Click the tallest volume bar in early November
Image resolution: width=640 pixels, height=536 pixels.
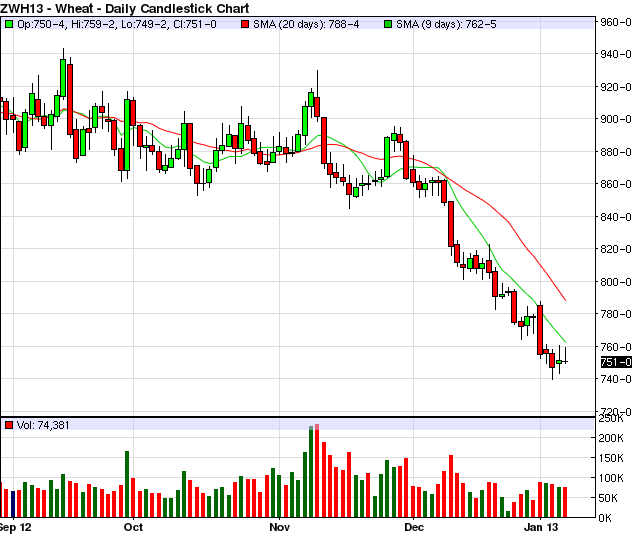click(x=317, y=471)
